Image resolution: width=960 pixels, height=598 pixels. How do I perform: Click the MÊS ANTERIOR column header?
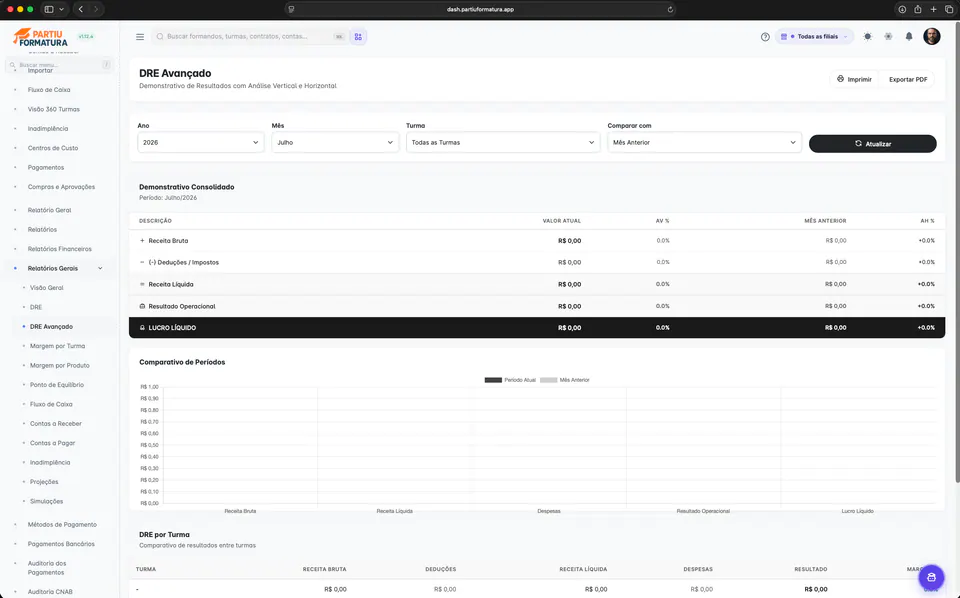(x=825, y=221)
